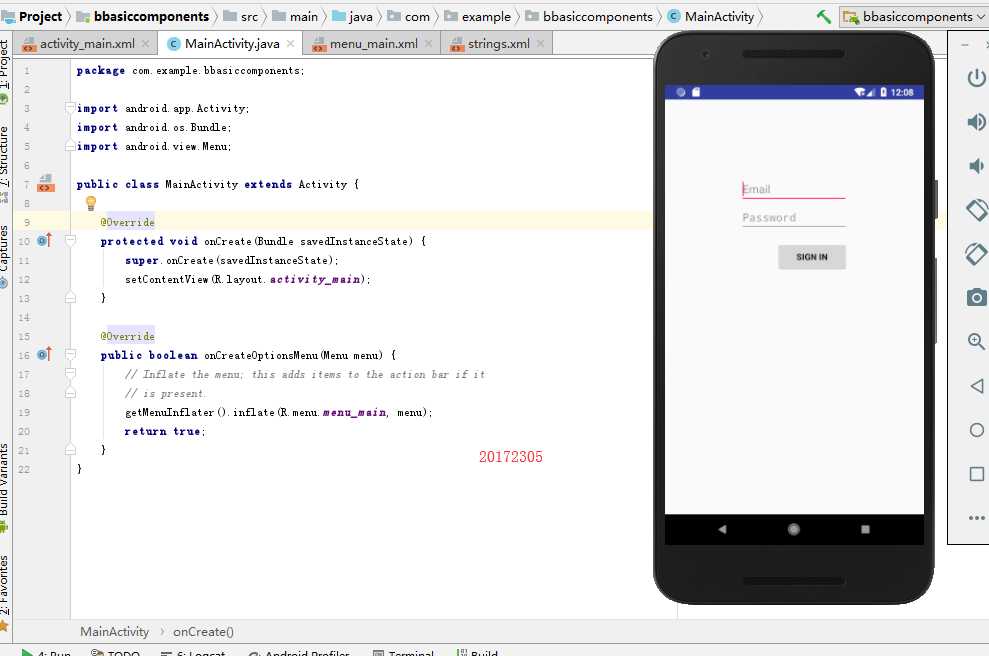The width and height of the screenshot is (989, 656).
Task: Open the Terminal tool window
Action: pyautogui.click(x=404, y=652)
